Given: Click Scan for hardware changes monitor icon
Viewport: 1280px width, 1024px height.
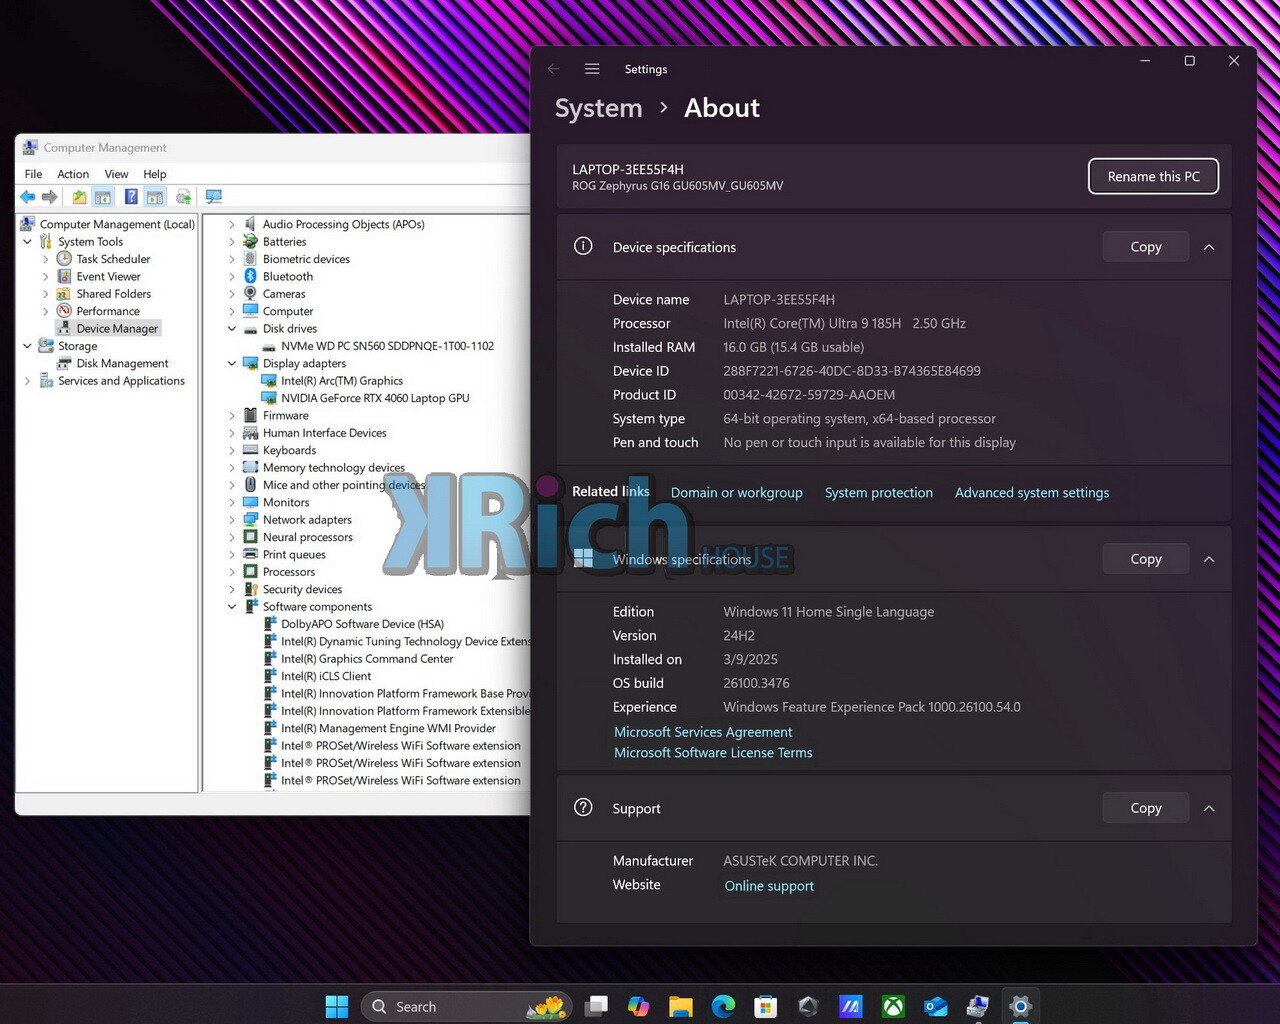Looking at the screenshot, I should 213,197.
